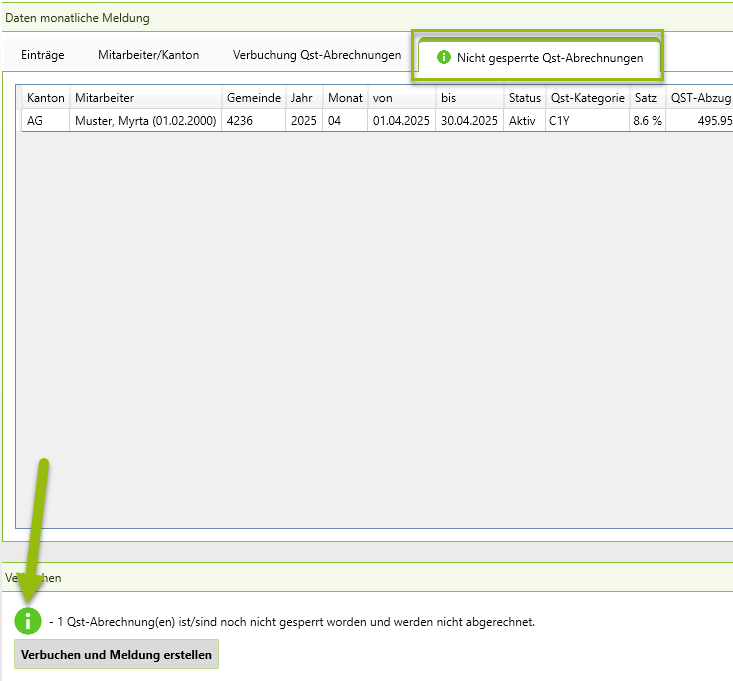Click green info icon beside warning message
The height and width of the screenshot is (681, 733).
28,620
